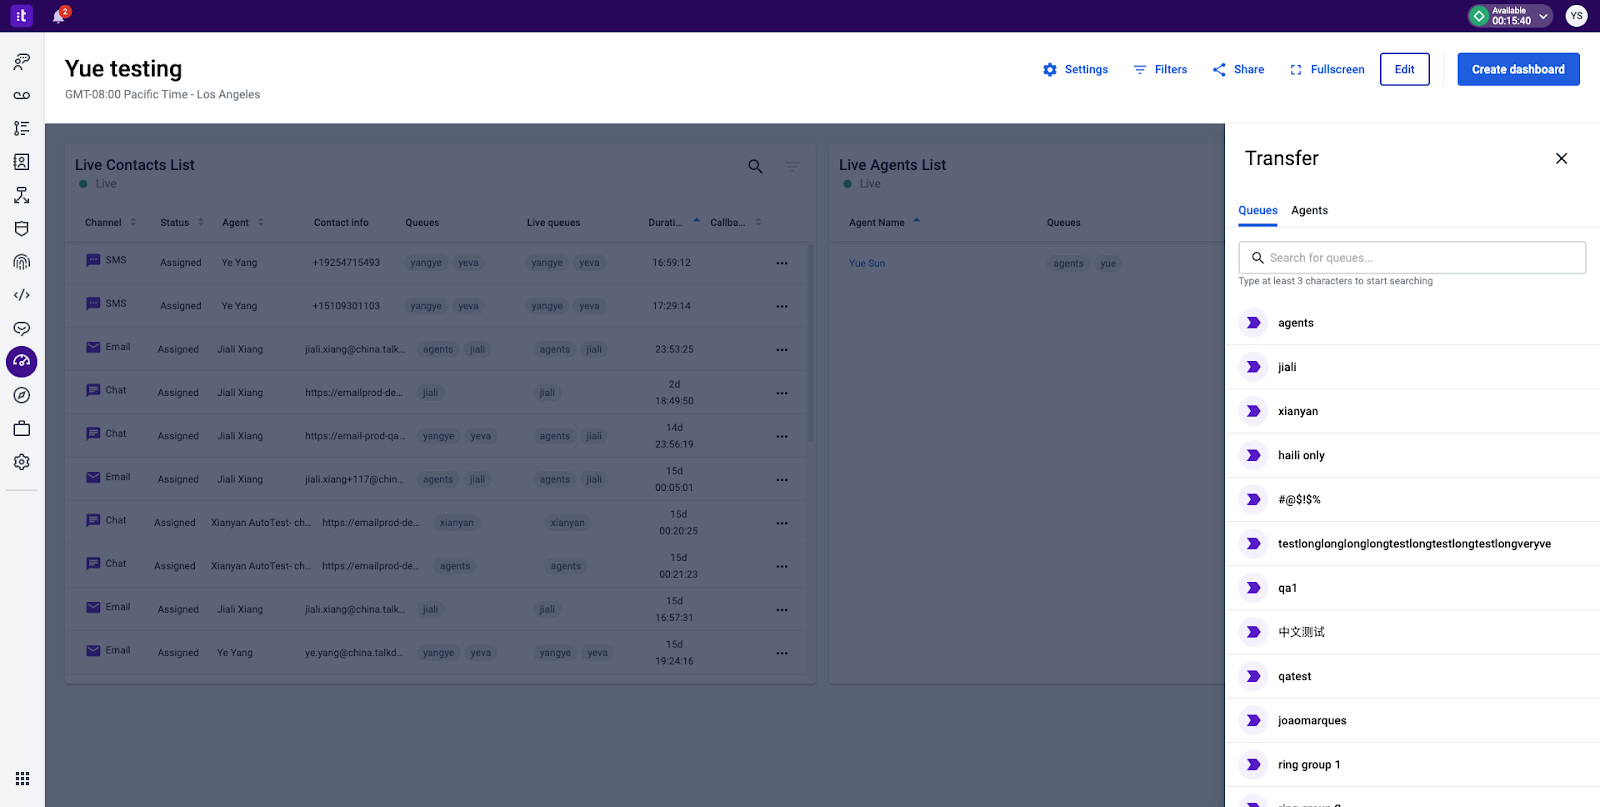Open the three-dot menu for +15109301103 row
The width and height of the screenshot is (1600, 807).
(x=782, y=306)
